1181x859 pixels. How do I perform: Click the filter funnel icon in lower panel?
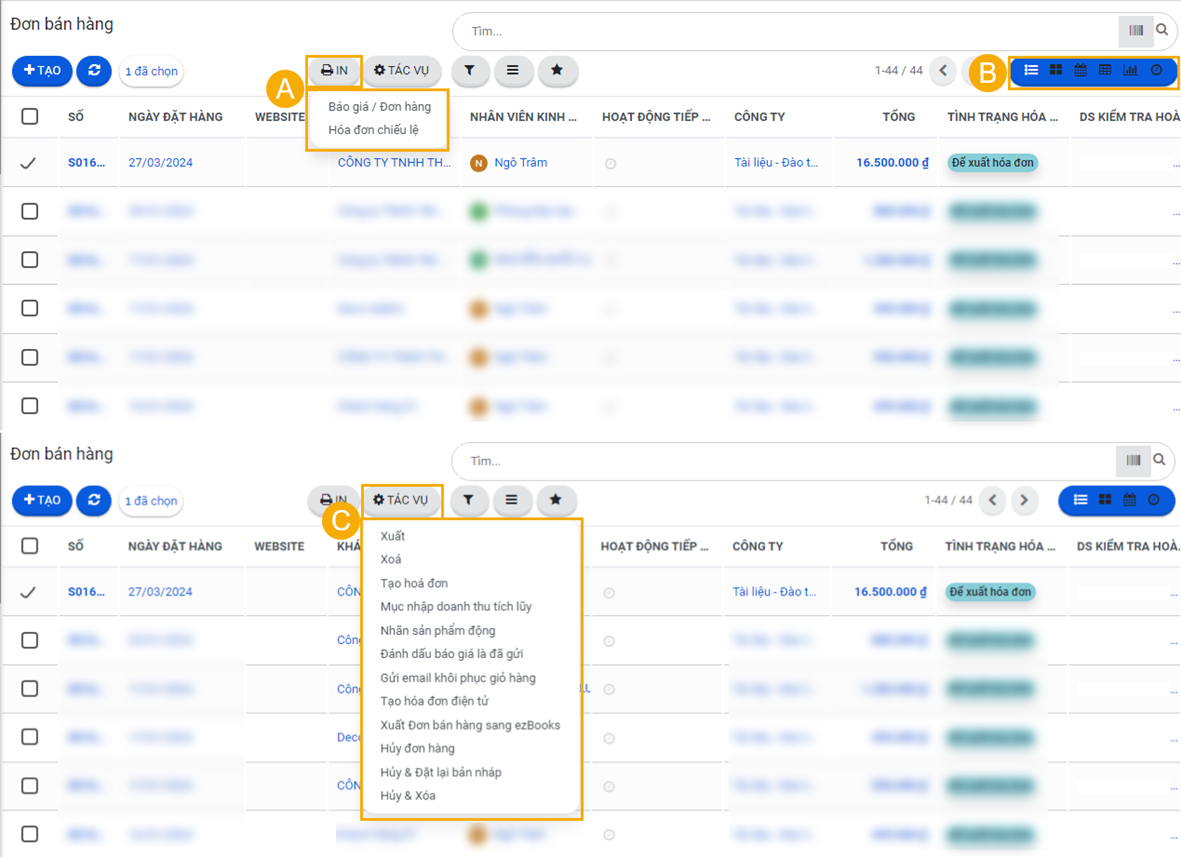[468, 500]
